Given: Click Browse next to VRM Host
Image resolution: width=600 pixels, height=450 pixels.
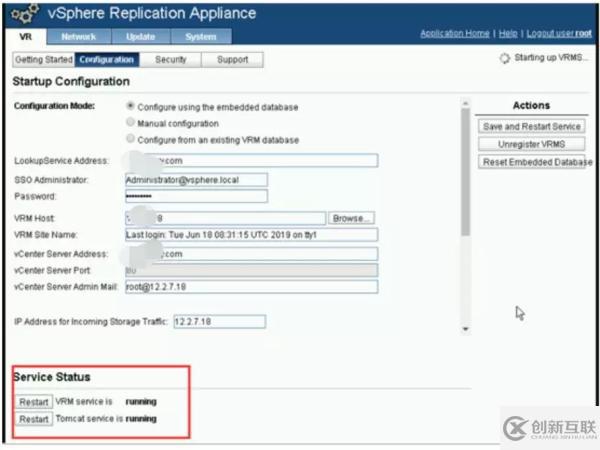Looking at the screenshot, I should point(351,218).
